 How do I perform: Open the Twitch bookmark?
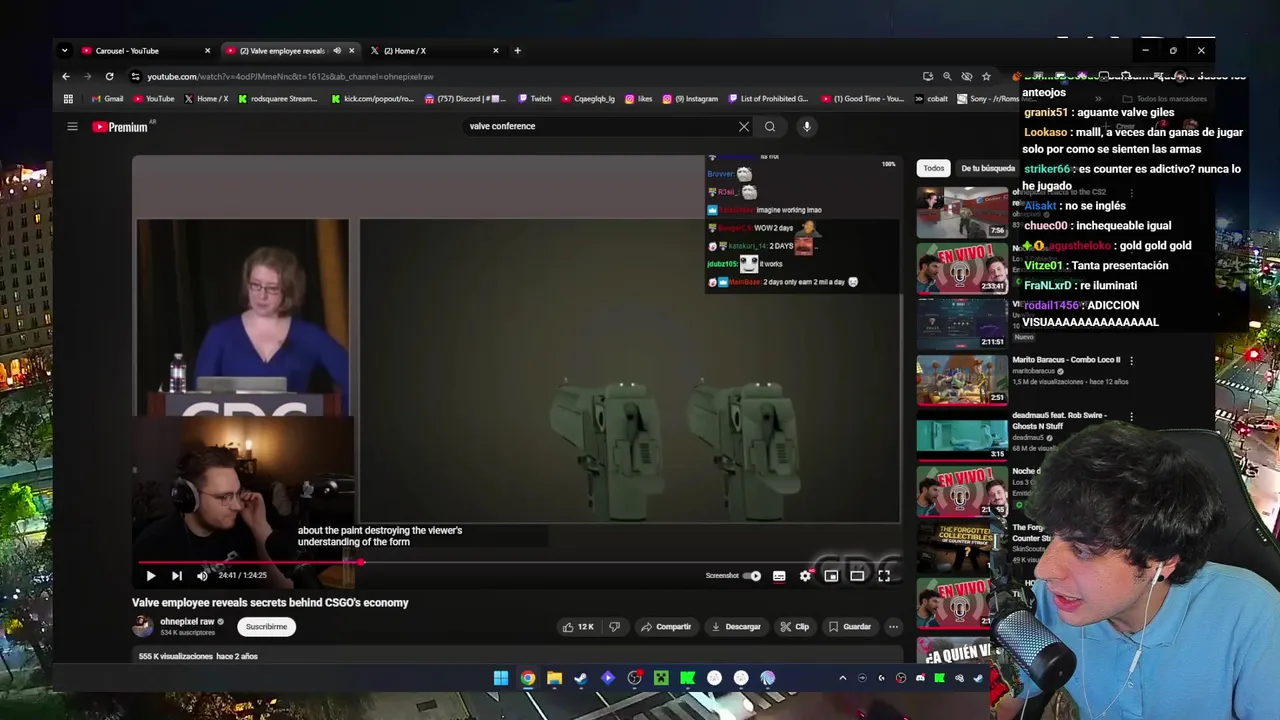pos(535,99)
